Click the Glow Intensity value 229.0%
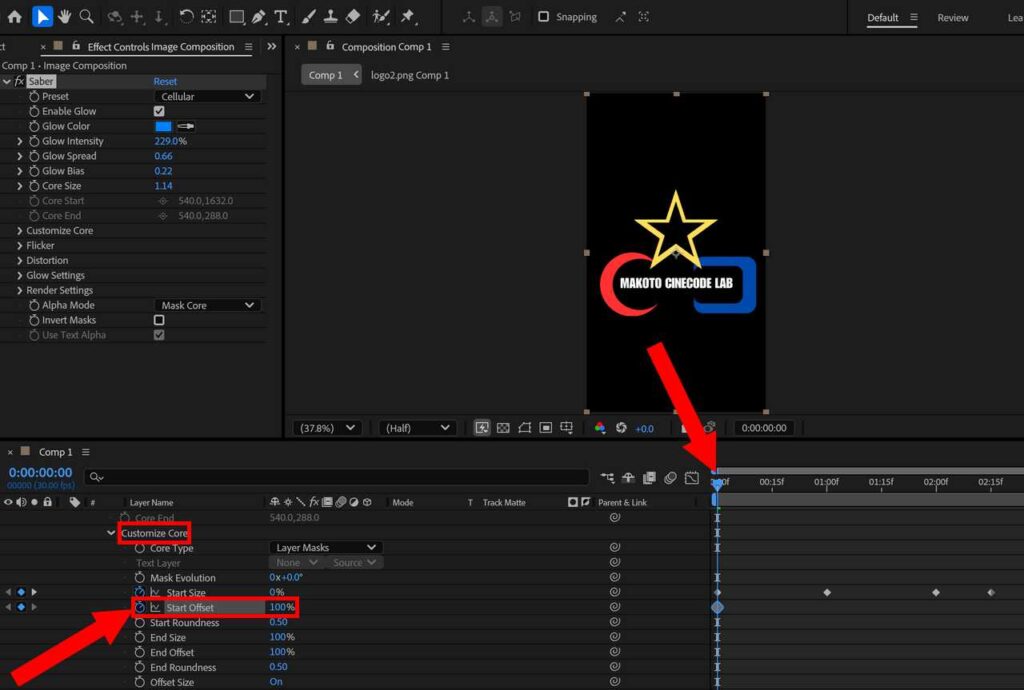Viewport: 1024px width, 690px height. [170, 141]
